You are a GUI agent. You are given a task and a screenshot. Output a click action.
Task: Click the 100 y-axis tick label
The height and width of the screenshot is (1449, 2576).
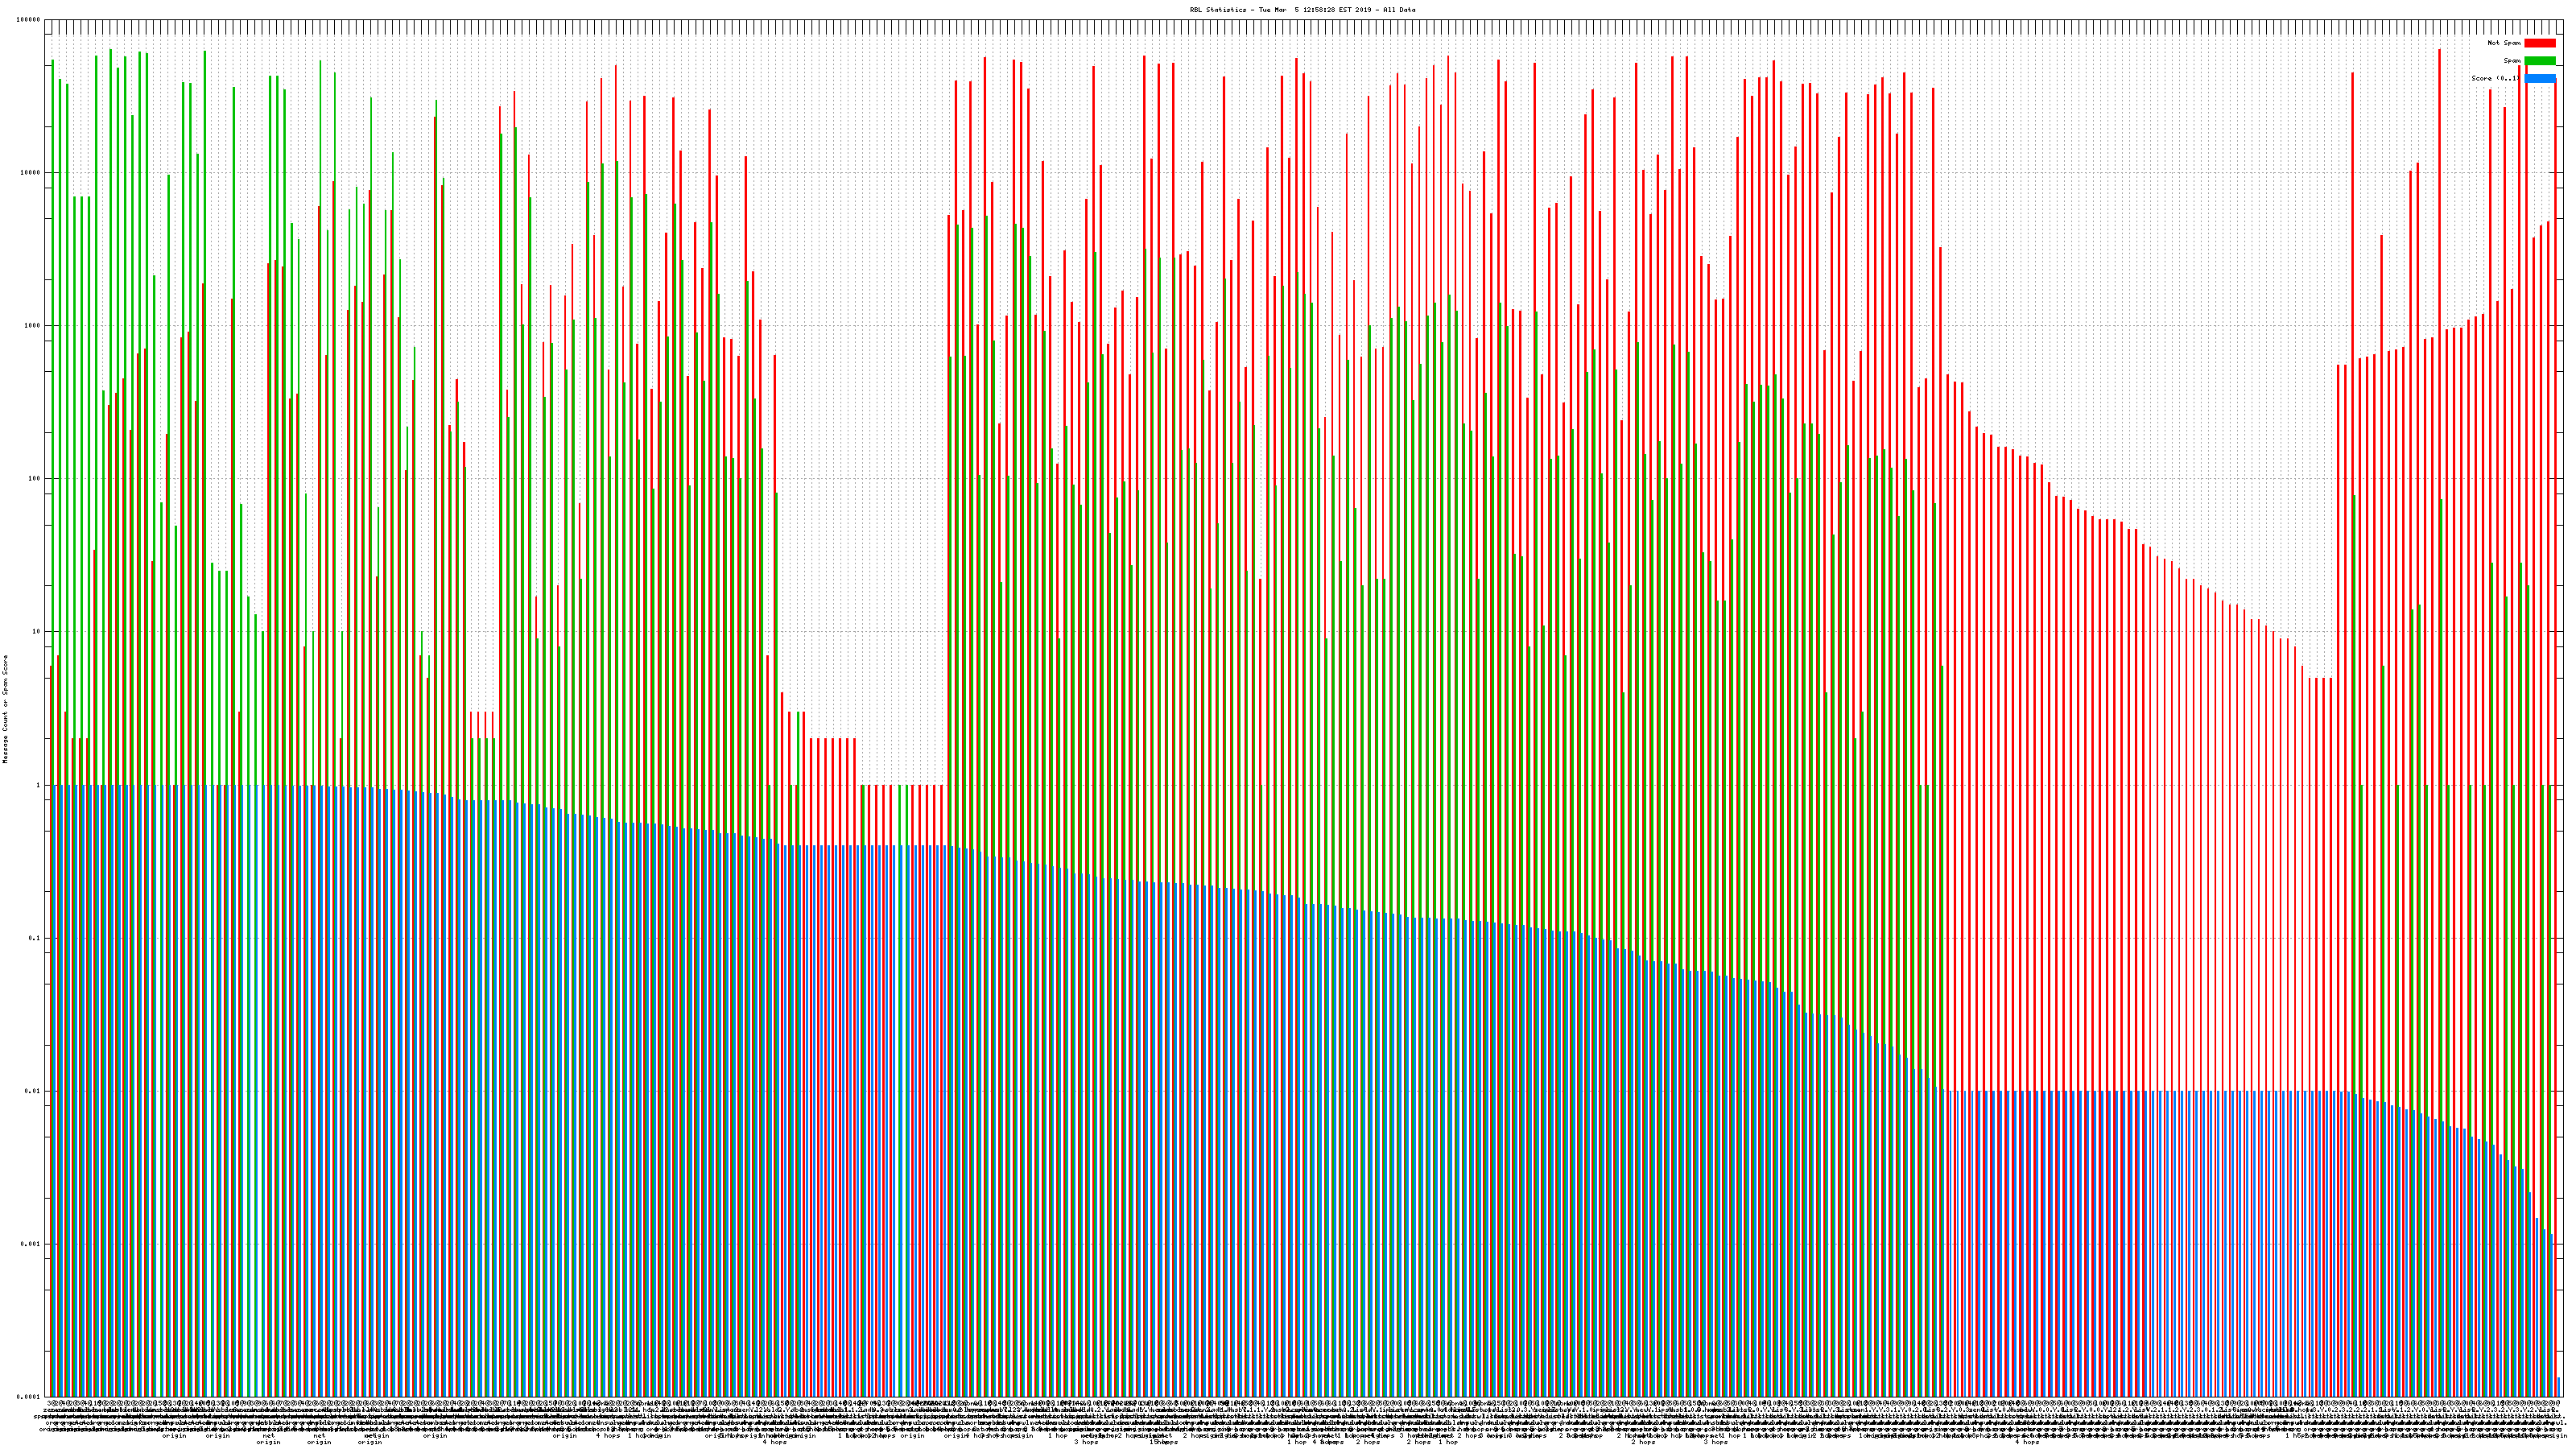(x=35, y=479)
